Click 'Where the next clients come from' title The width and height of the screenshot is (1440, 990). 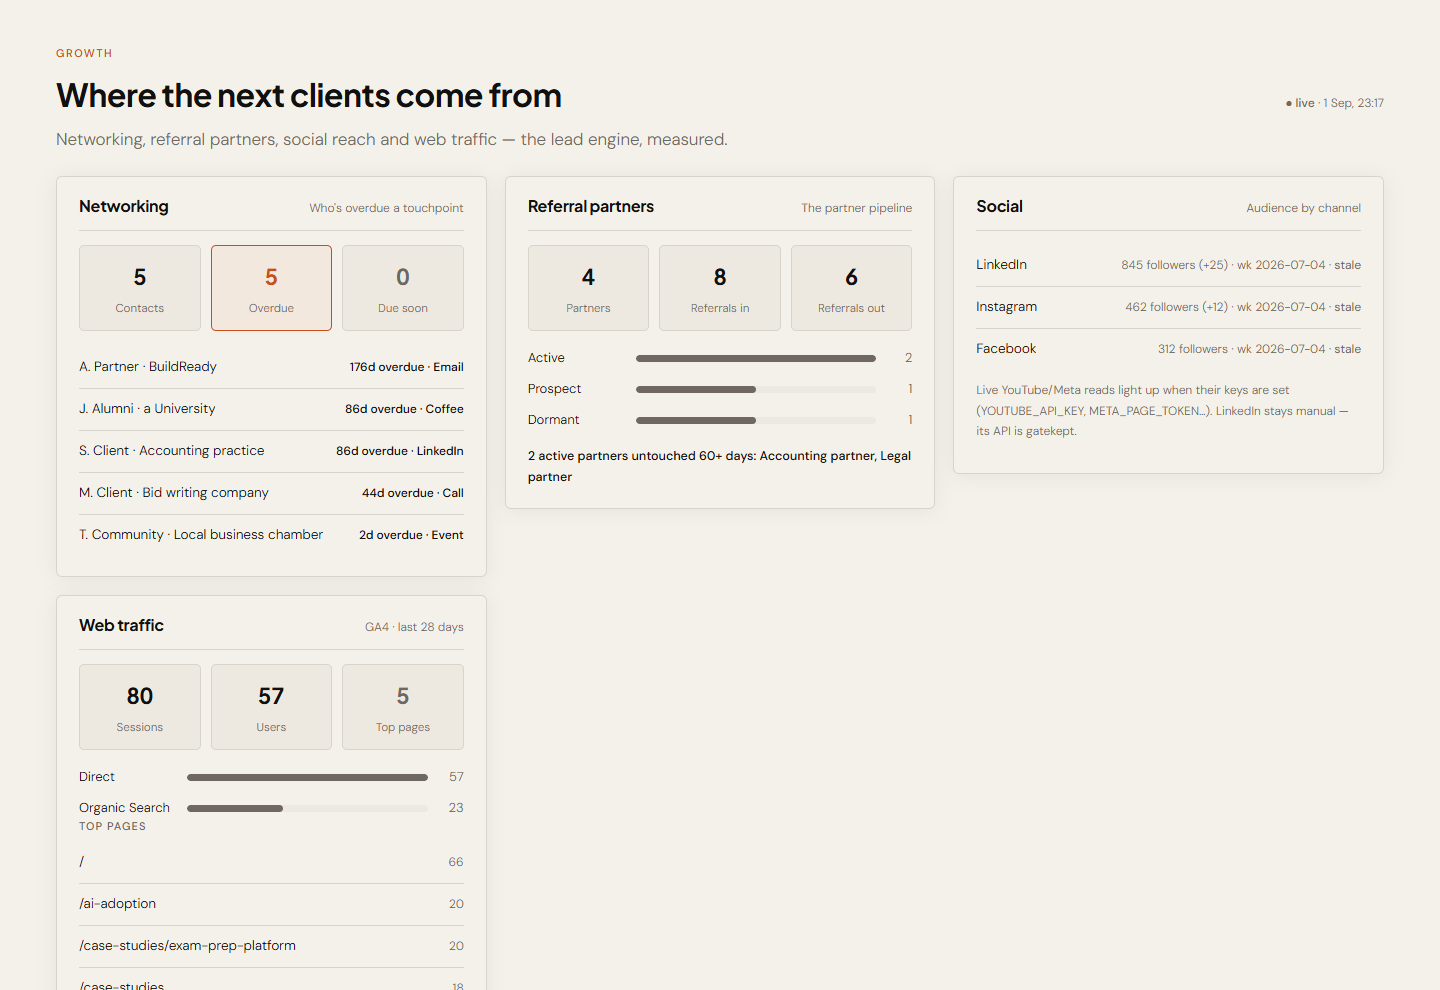(x=309, y=96)
